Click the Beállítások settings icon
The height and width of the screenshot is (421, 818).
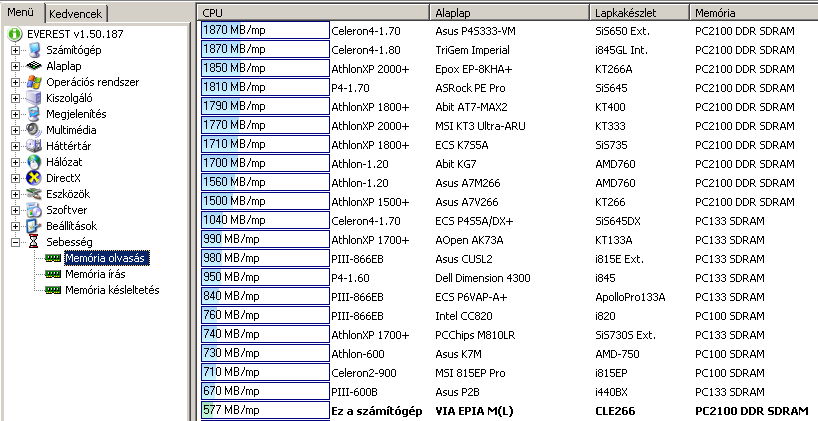tap(34, 226)
